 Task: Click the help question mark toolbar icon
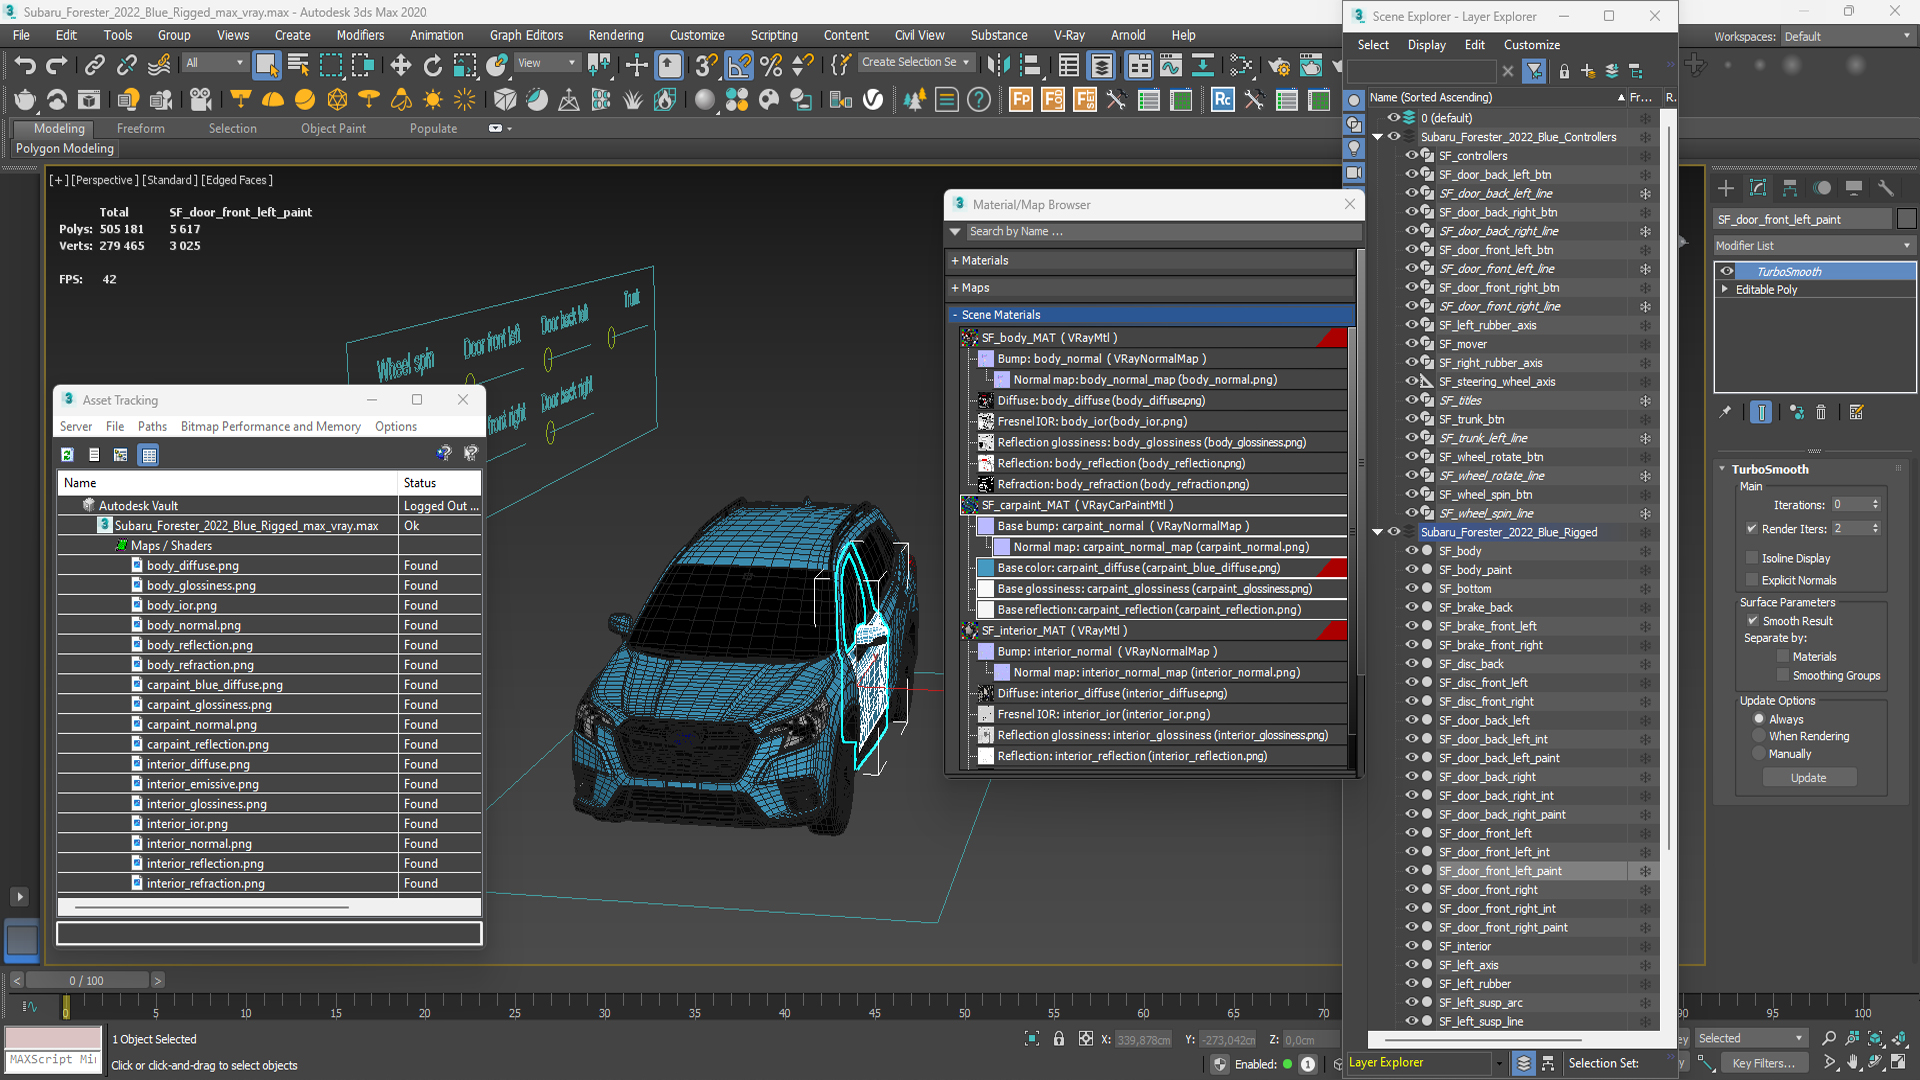tap(979, 100)
